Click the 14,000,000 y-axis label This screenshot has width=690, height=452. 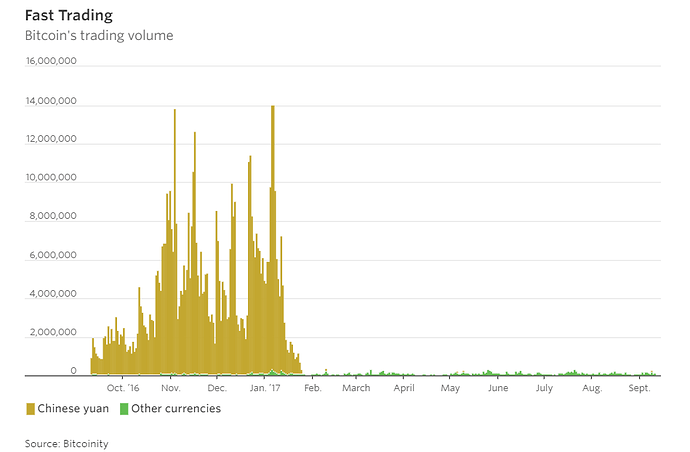click(51, 101)
